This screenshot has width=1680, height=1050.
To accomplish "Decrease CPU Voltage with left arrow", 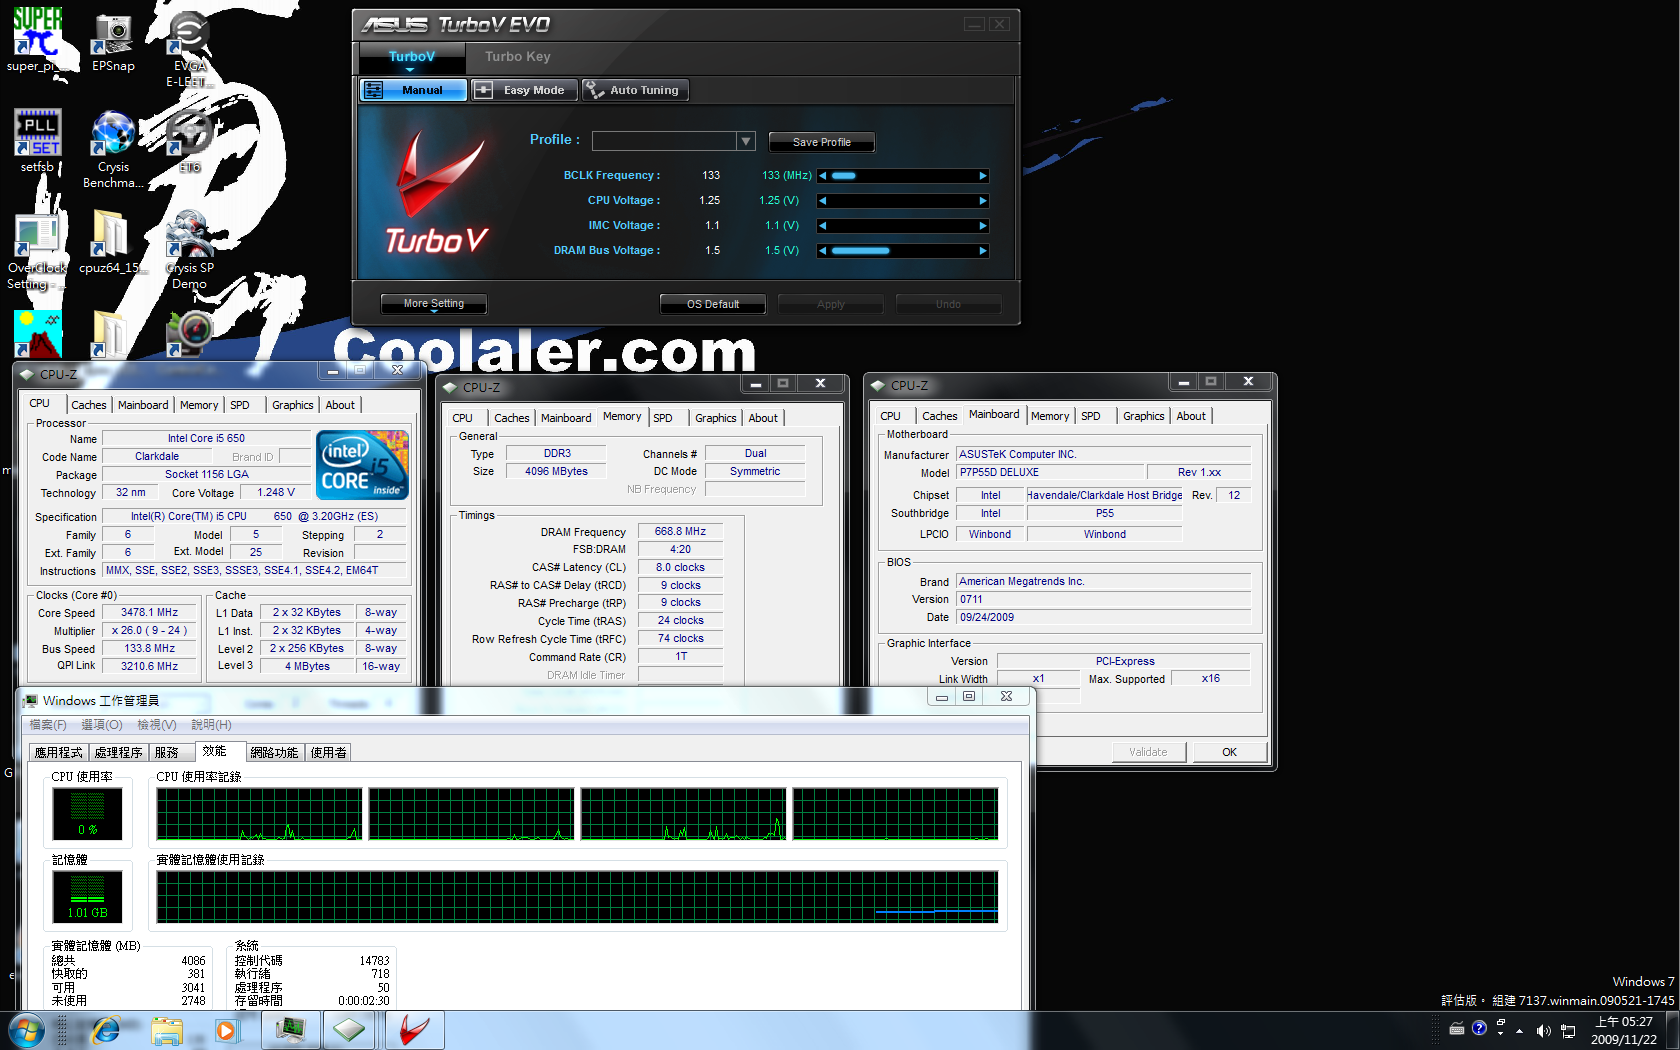I will click(823, 201).
